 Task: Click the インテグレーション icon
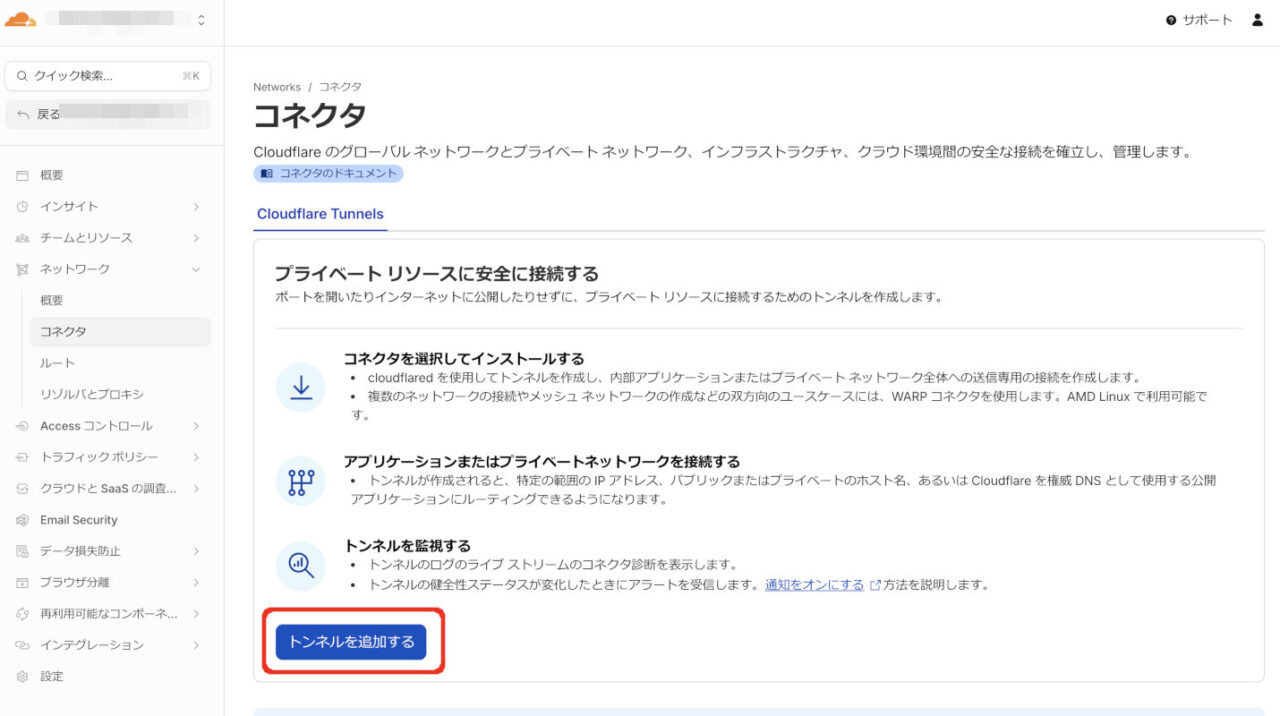[22, 645]
